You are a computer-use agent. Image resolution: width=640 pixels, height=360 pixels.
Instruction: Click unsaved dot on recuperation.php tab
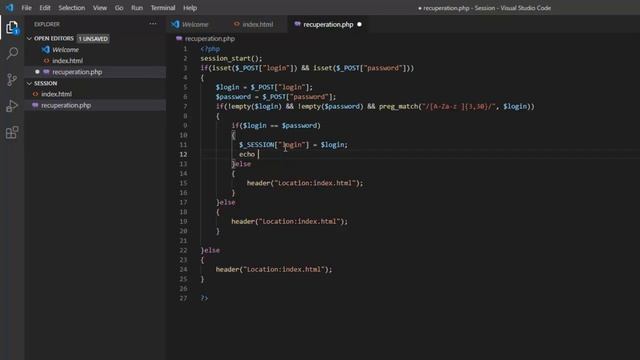pos(359,24)
